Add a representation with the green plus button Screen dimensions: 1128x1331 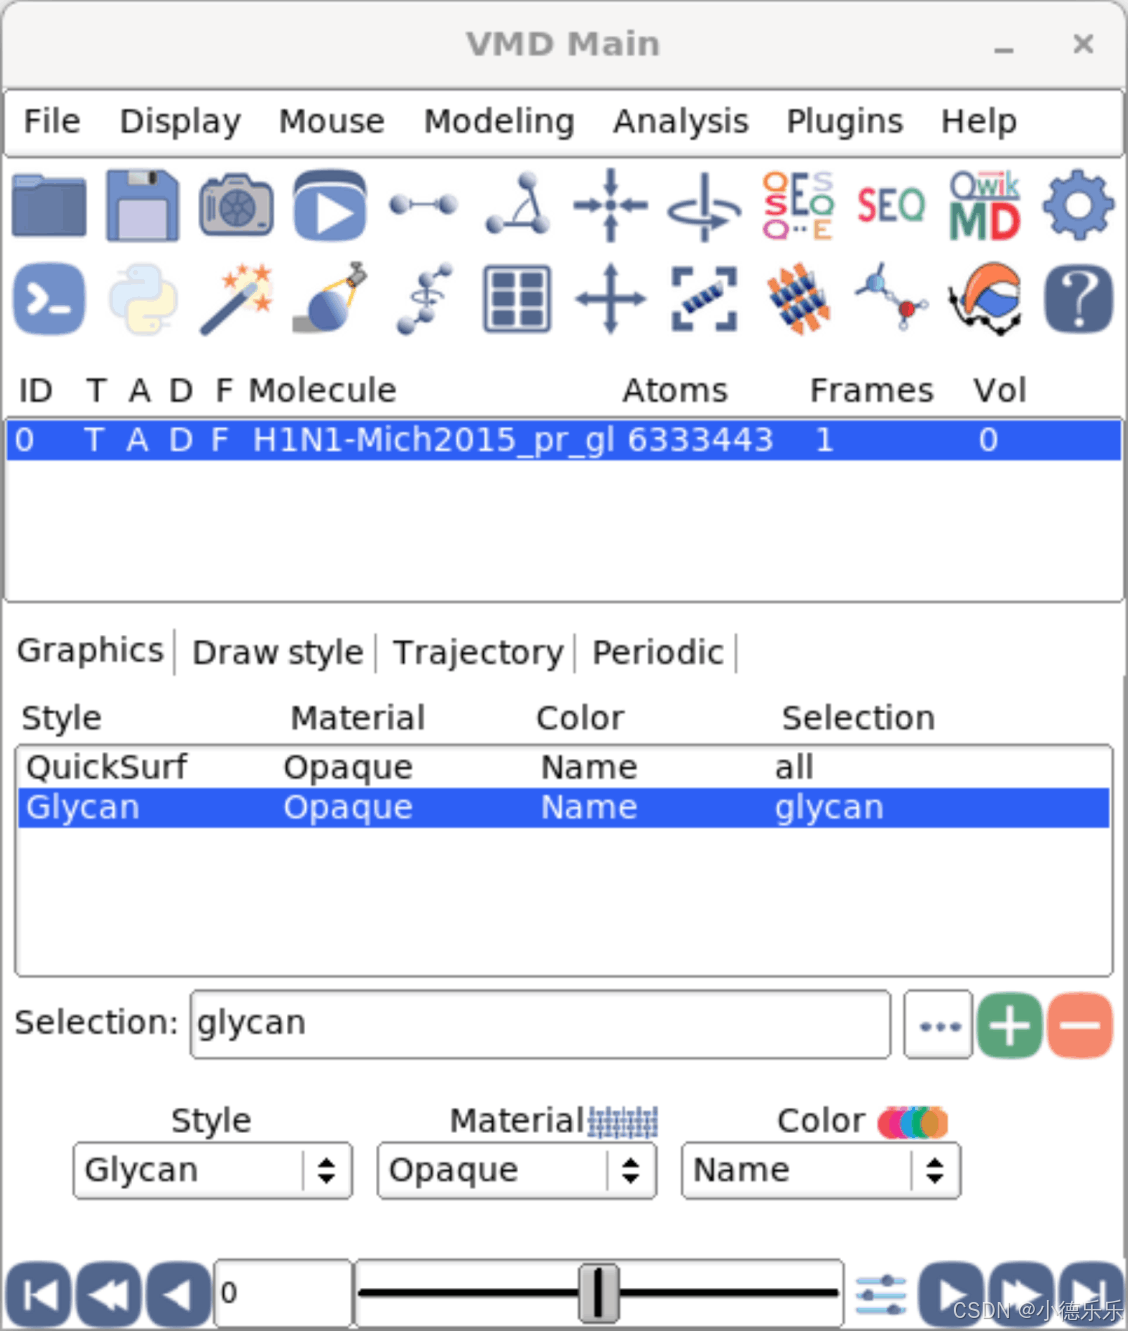[x=1009, y=1025]
